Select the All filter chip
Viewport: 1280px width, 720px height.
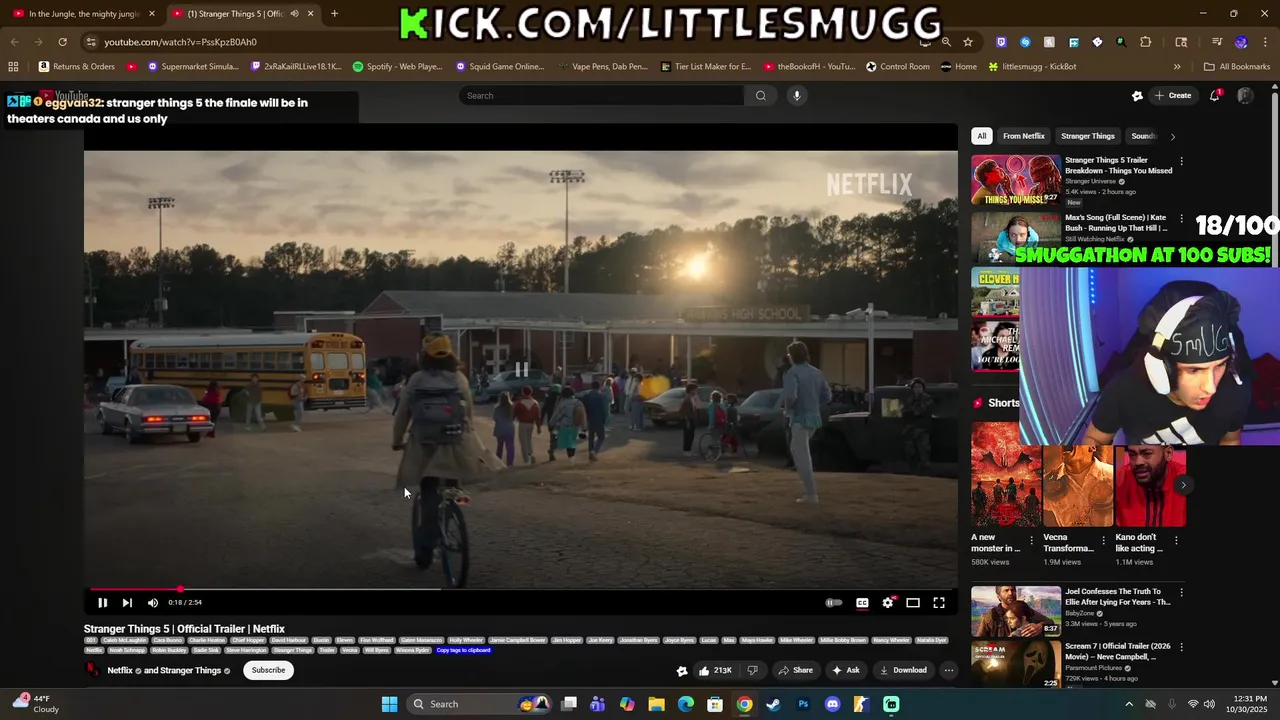point(982,136)
